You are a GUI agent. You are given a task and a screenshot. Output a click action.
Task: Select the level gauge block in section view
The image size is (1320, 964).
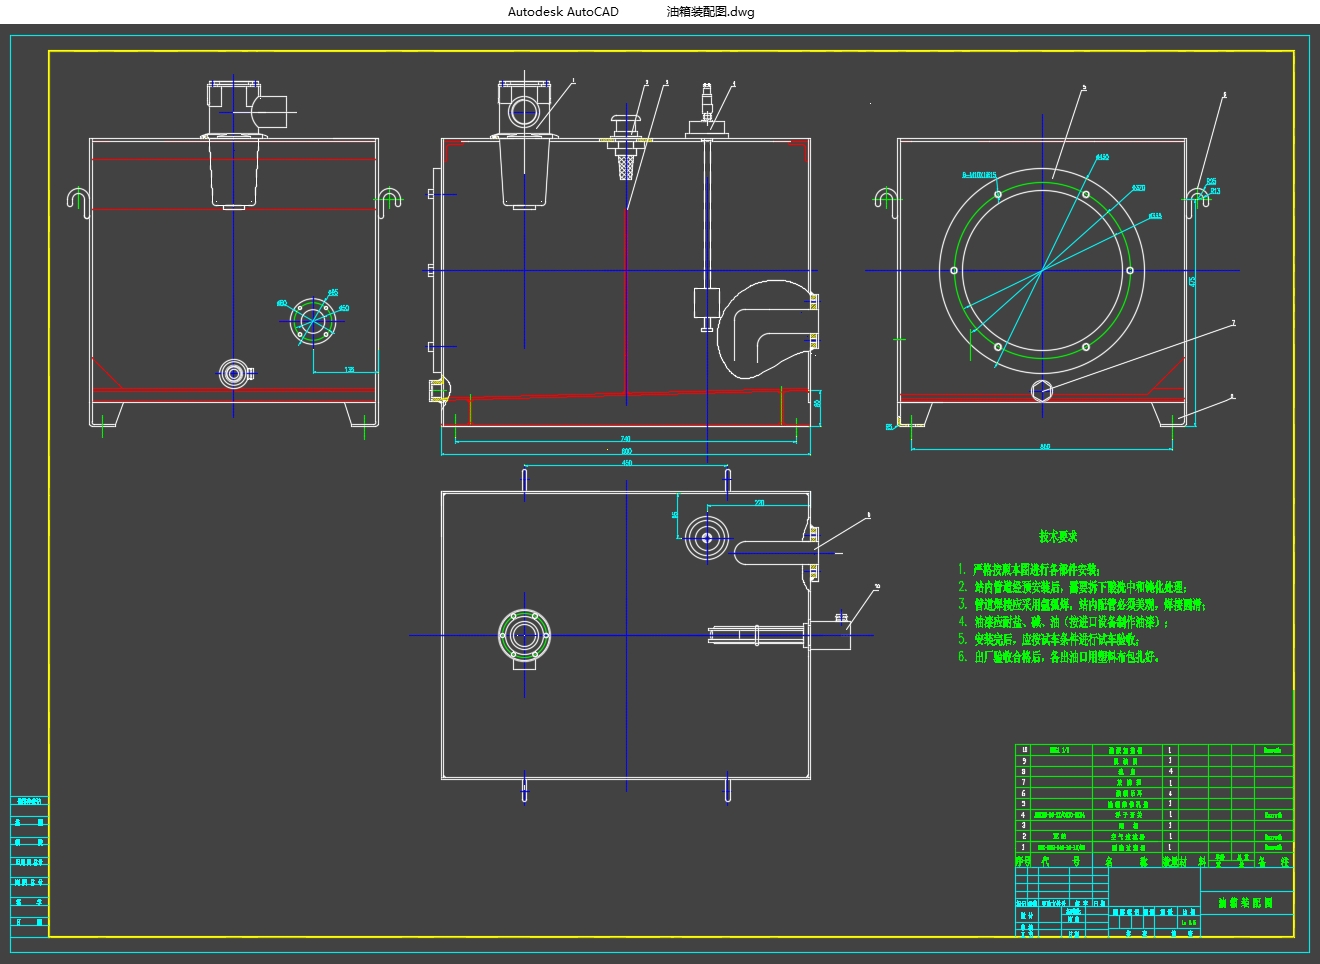706,303
